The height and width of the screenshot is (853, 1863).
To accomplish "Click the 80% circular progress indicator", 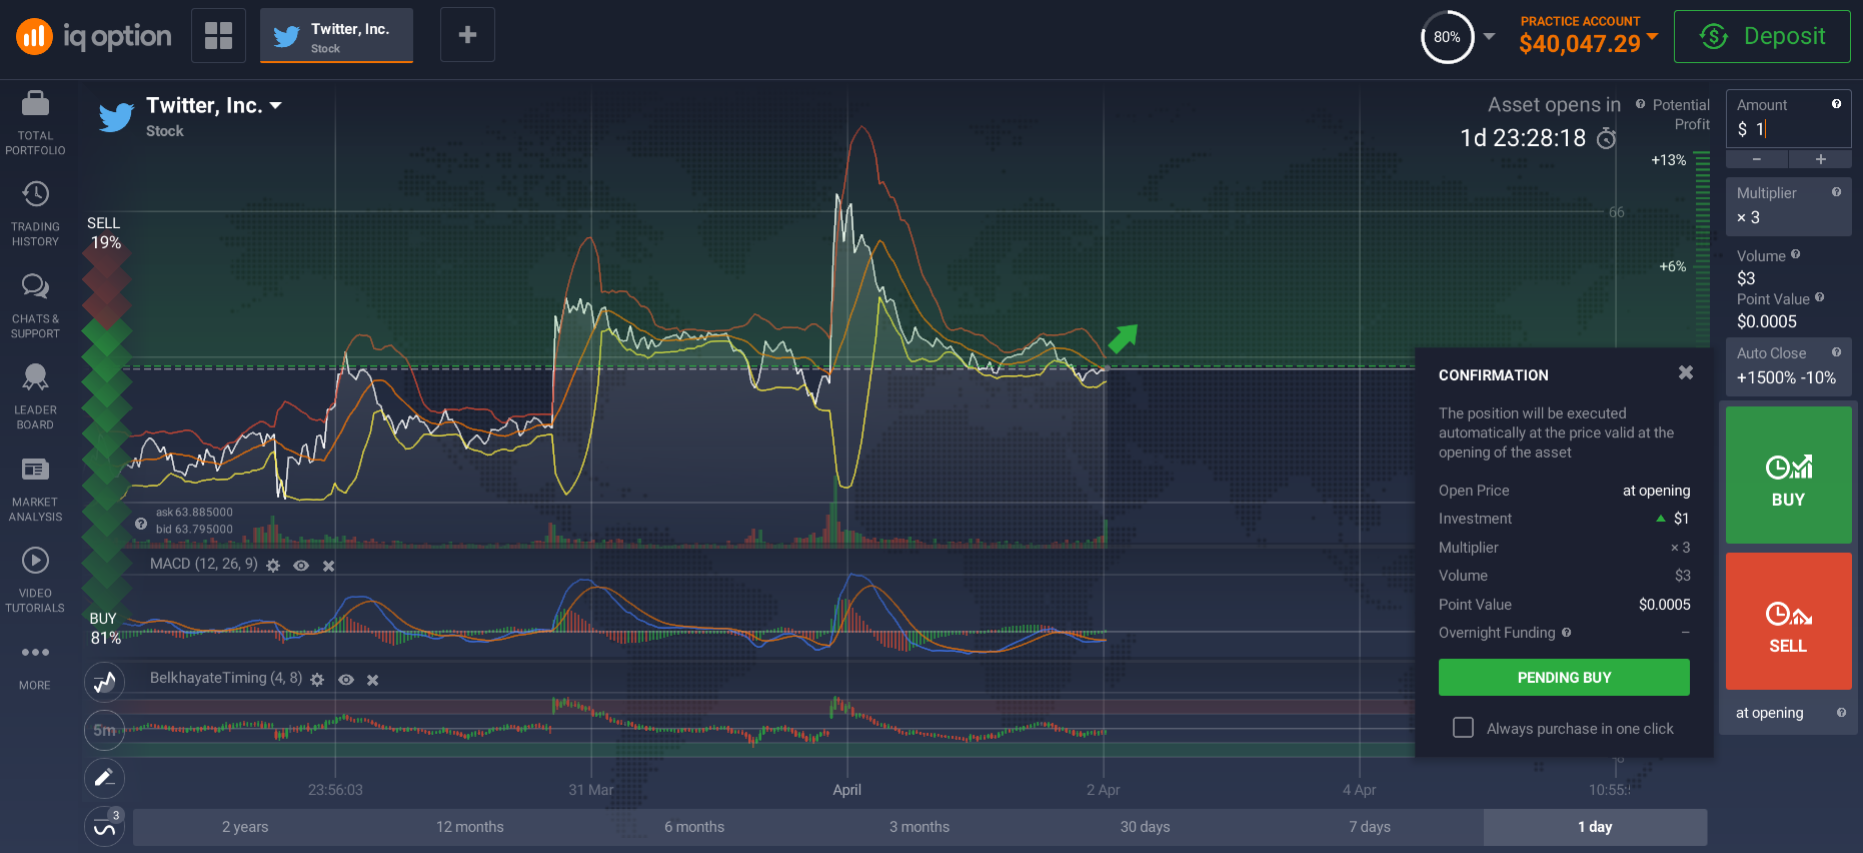I will [x=1447, y=37].
